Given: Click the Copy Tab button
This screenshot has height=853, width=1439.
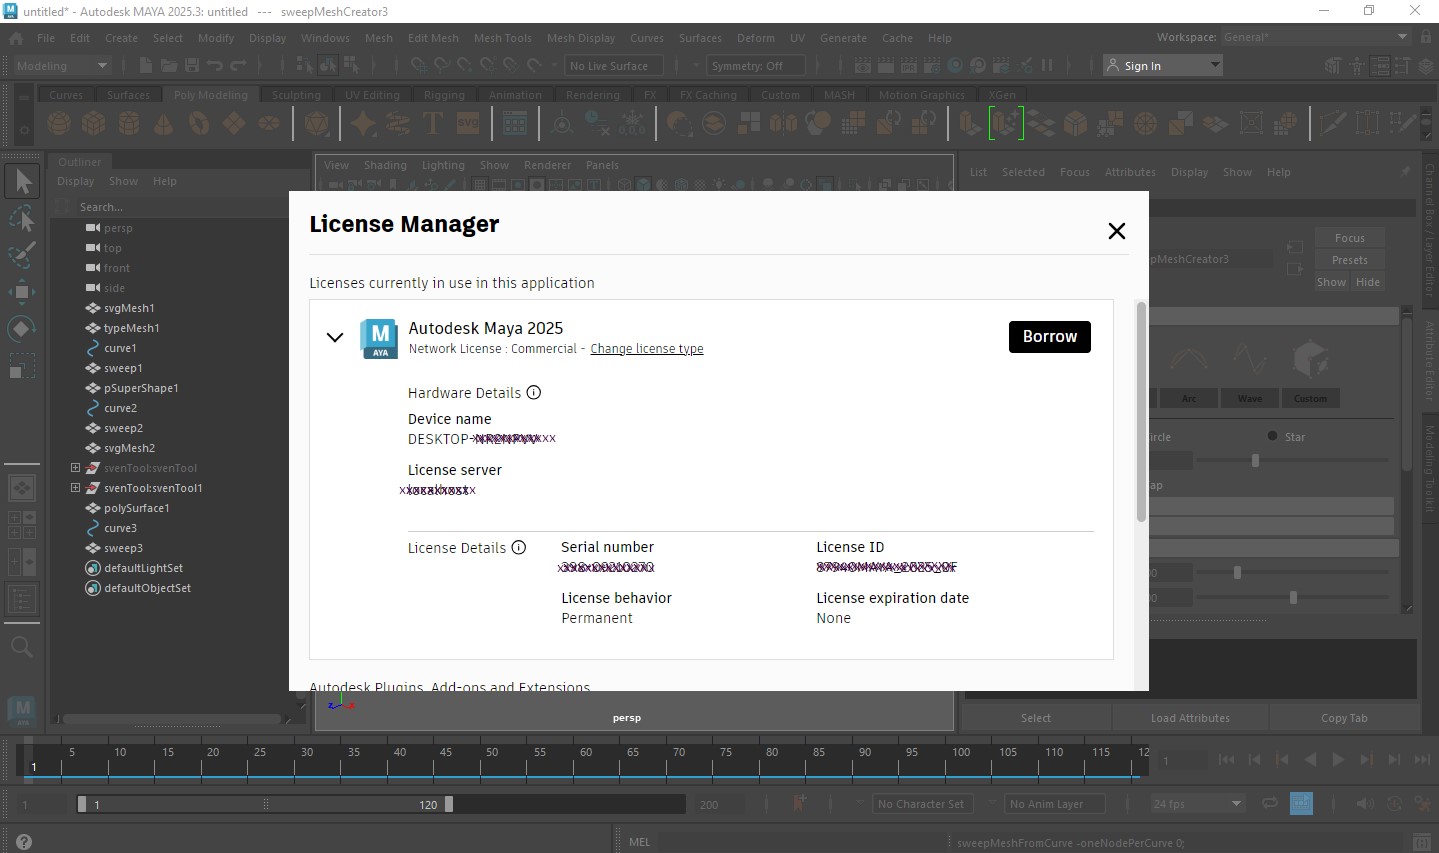Looking at the screenshot, I should 1344,718.
